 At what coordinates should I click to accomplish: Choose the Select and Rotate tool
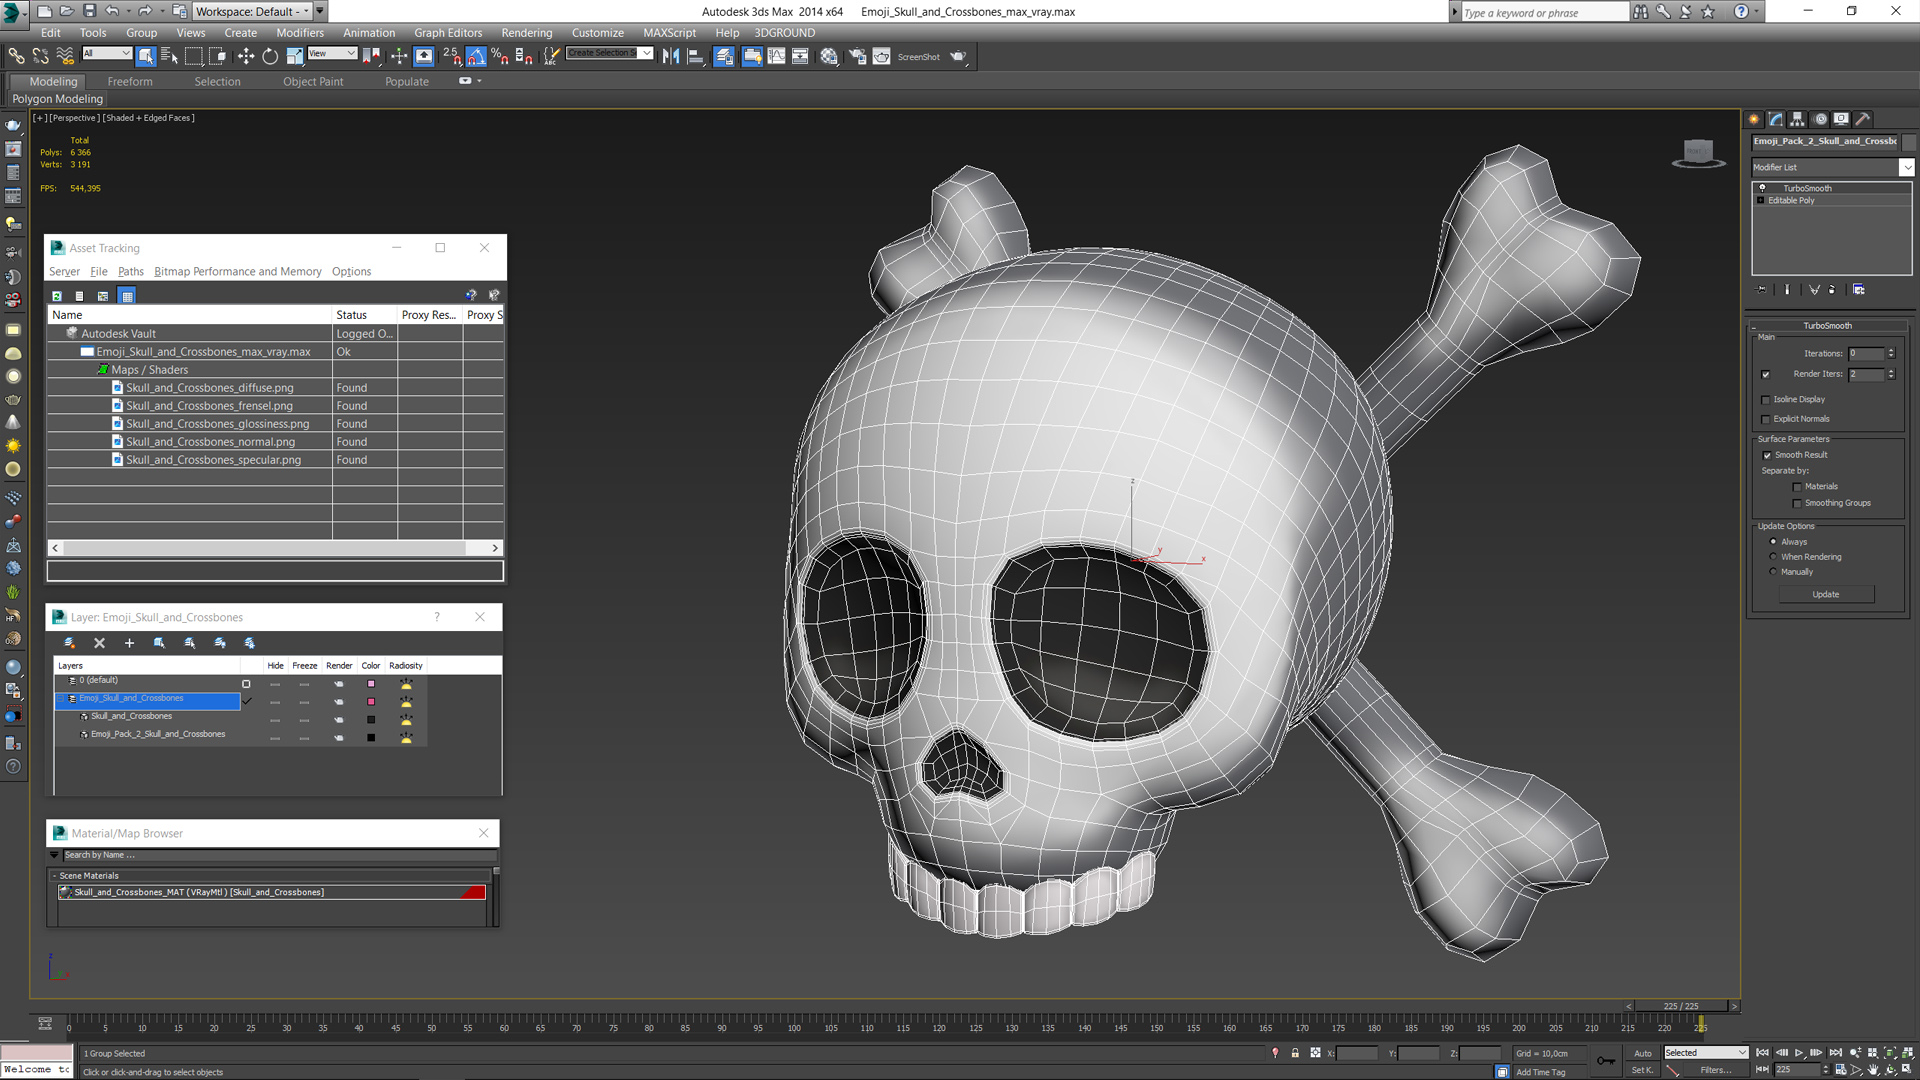(270, 56)
